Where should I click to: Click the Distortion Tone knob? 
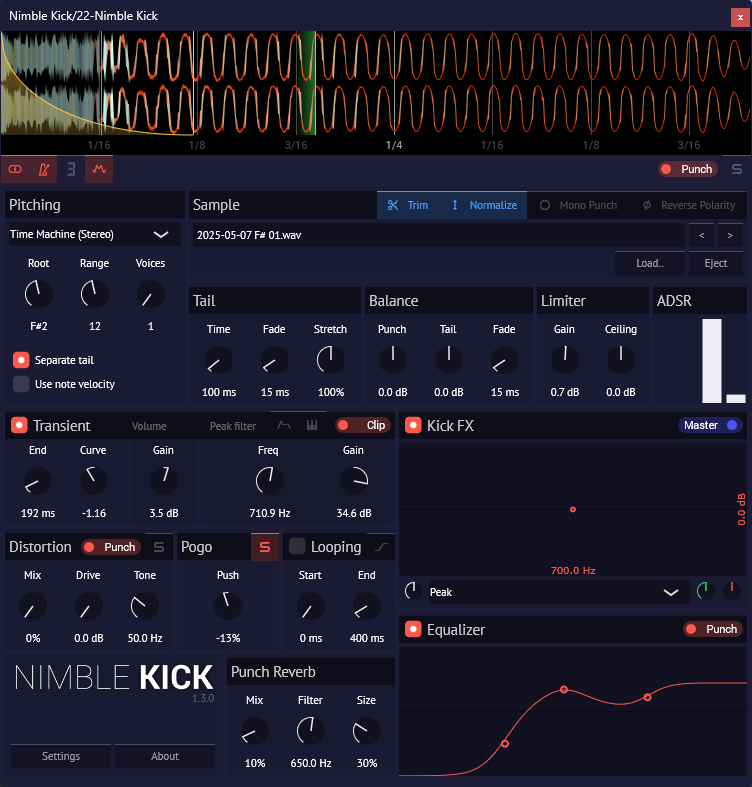tap(145, 606)
